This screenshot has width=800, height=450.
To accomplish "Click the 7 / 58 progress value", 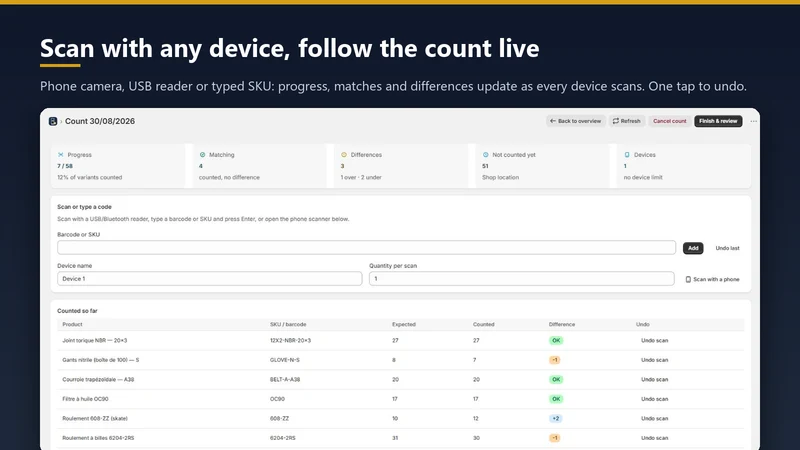I will tap(65, 166).
